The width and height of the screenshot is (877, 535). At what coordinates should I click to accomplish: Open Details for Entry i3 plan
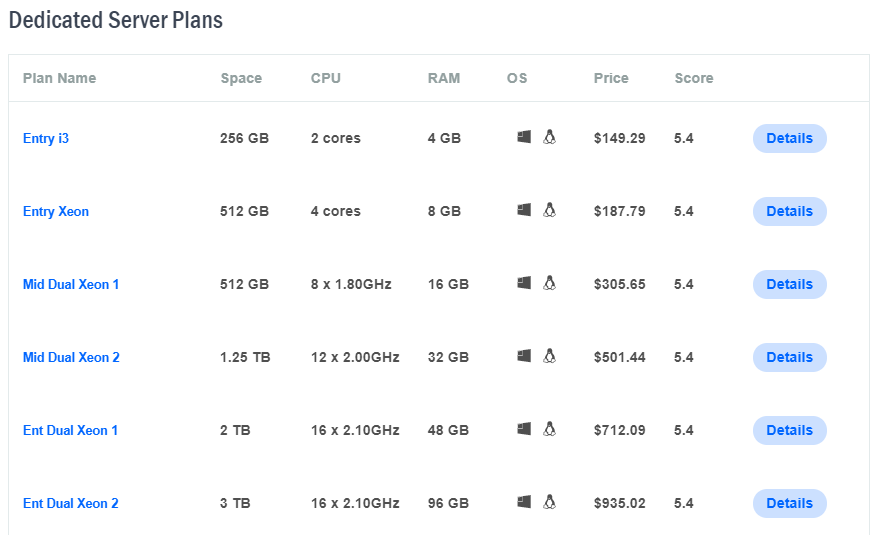coord(789,138)
